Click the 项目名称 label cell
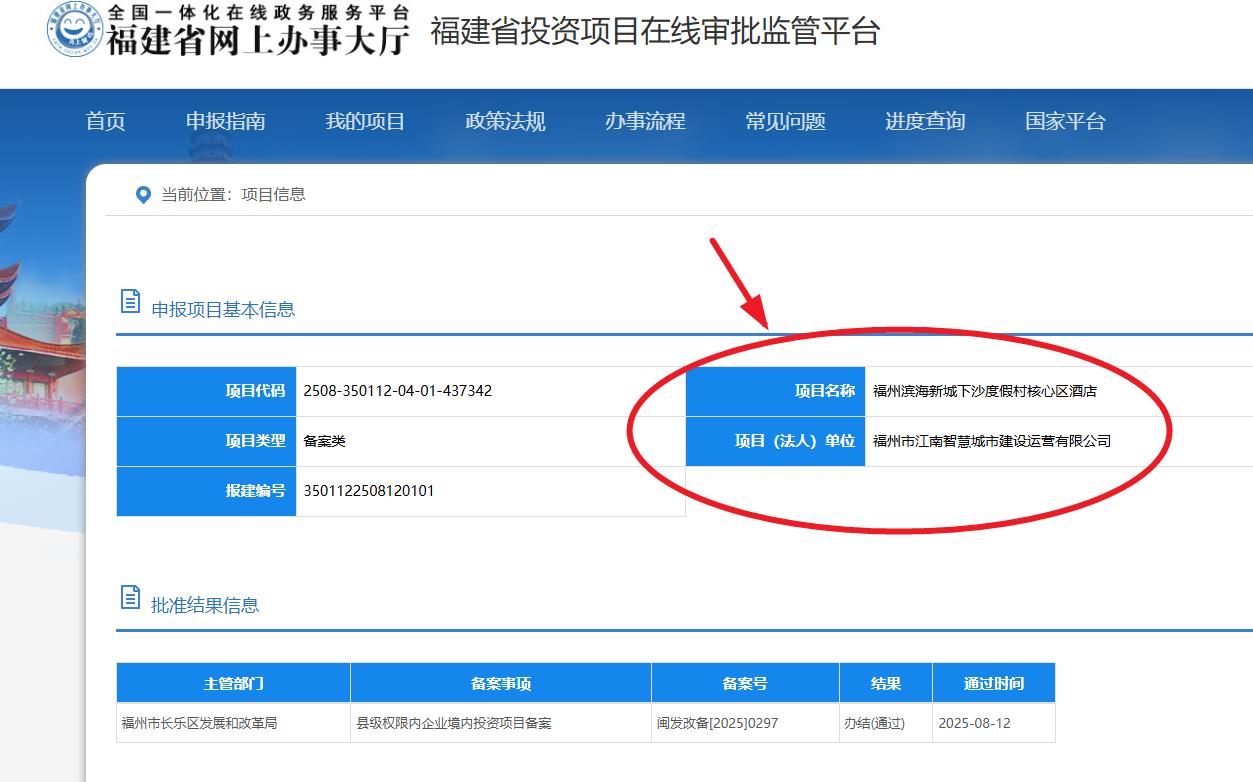This screenshot has width=1253, height=782. pyautogui.click(x=776, y=391)
